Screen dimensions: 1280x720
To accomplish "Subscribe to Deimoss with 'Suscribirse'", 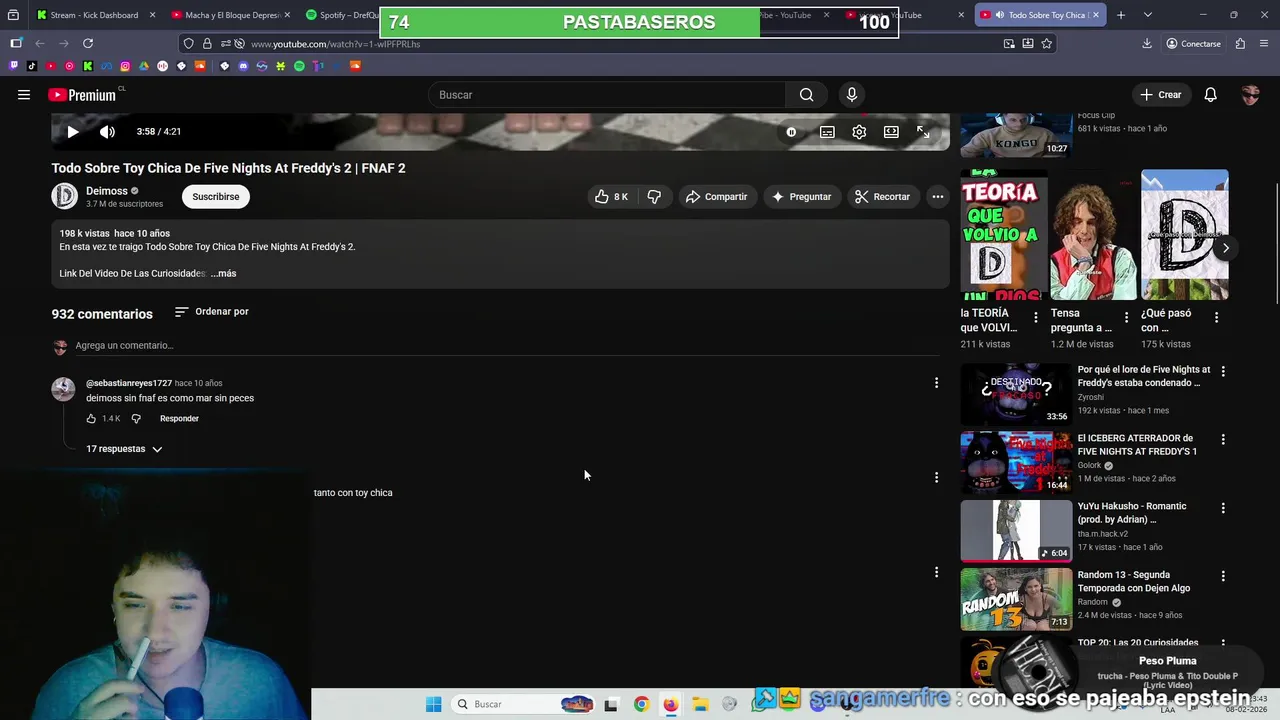I will (216, 197).
